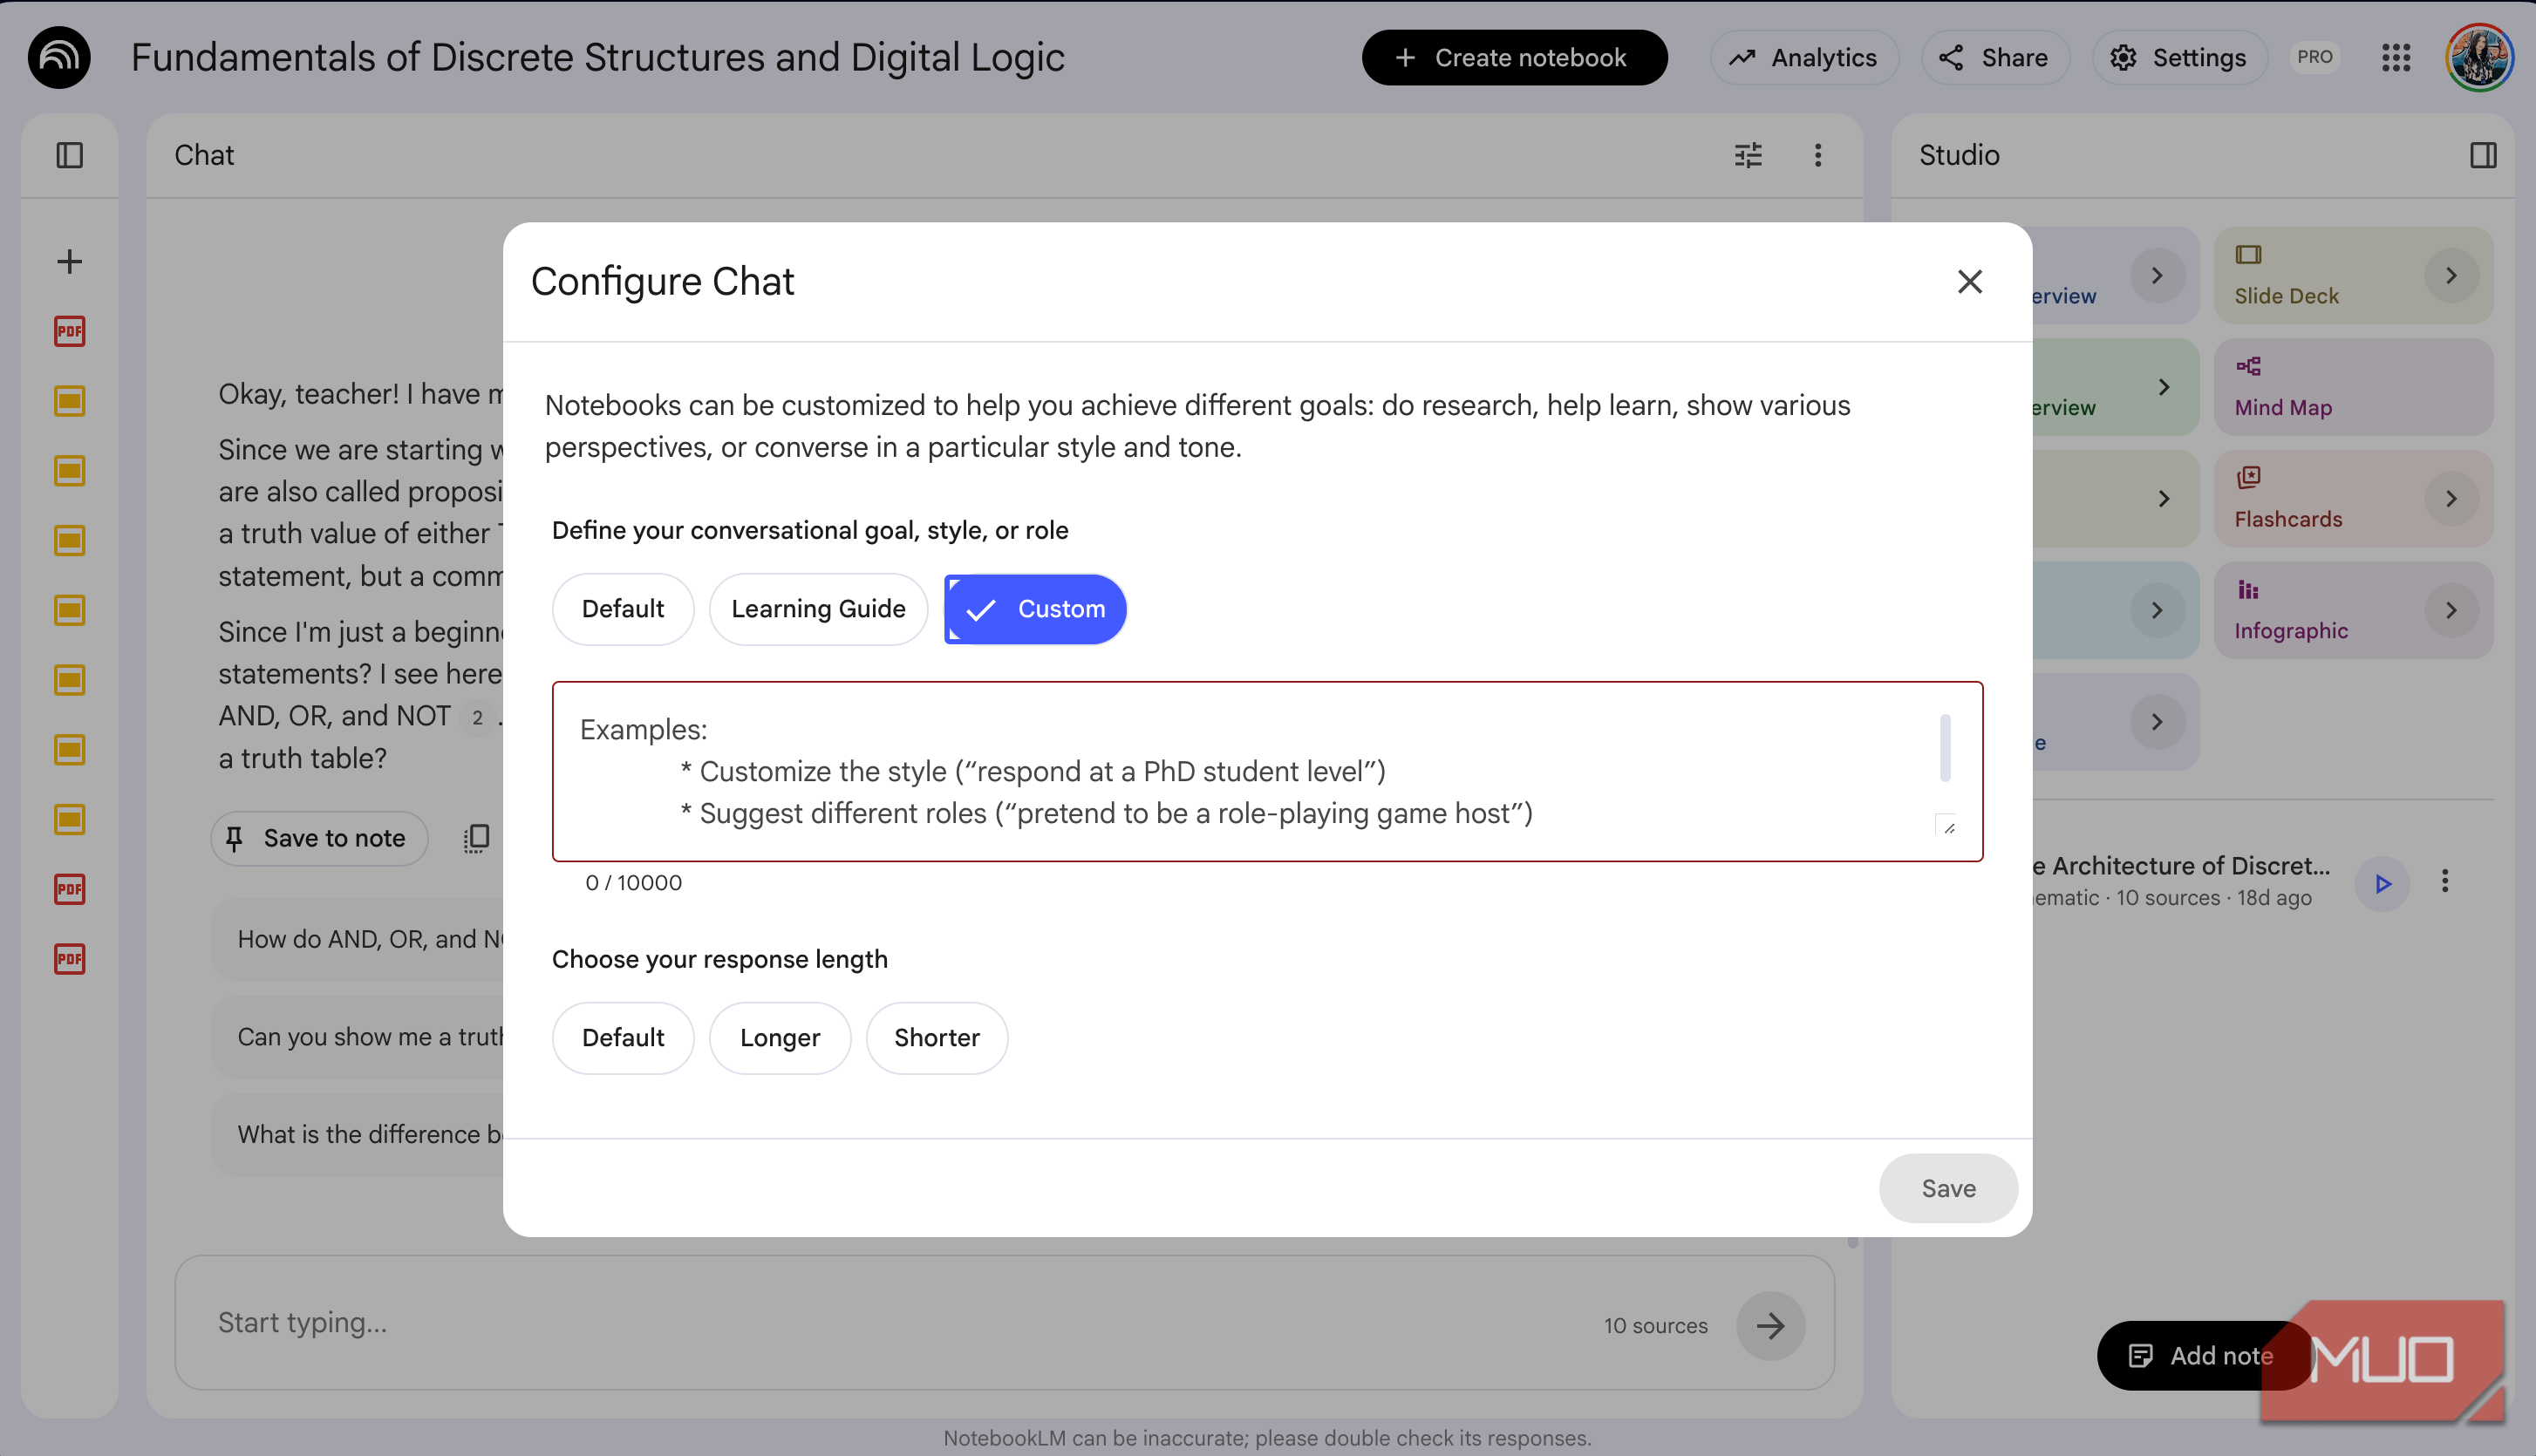Select the Custom conversational style
Viewport: 2536px width, 1456px height.
tap(1035, 609)
